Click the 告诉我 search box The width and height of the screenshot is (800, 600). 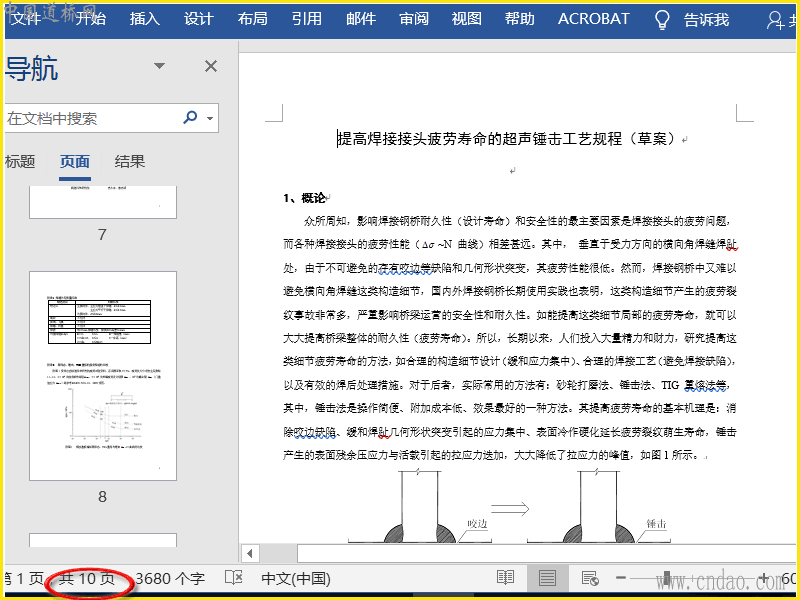(x=707, y=20)
